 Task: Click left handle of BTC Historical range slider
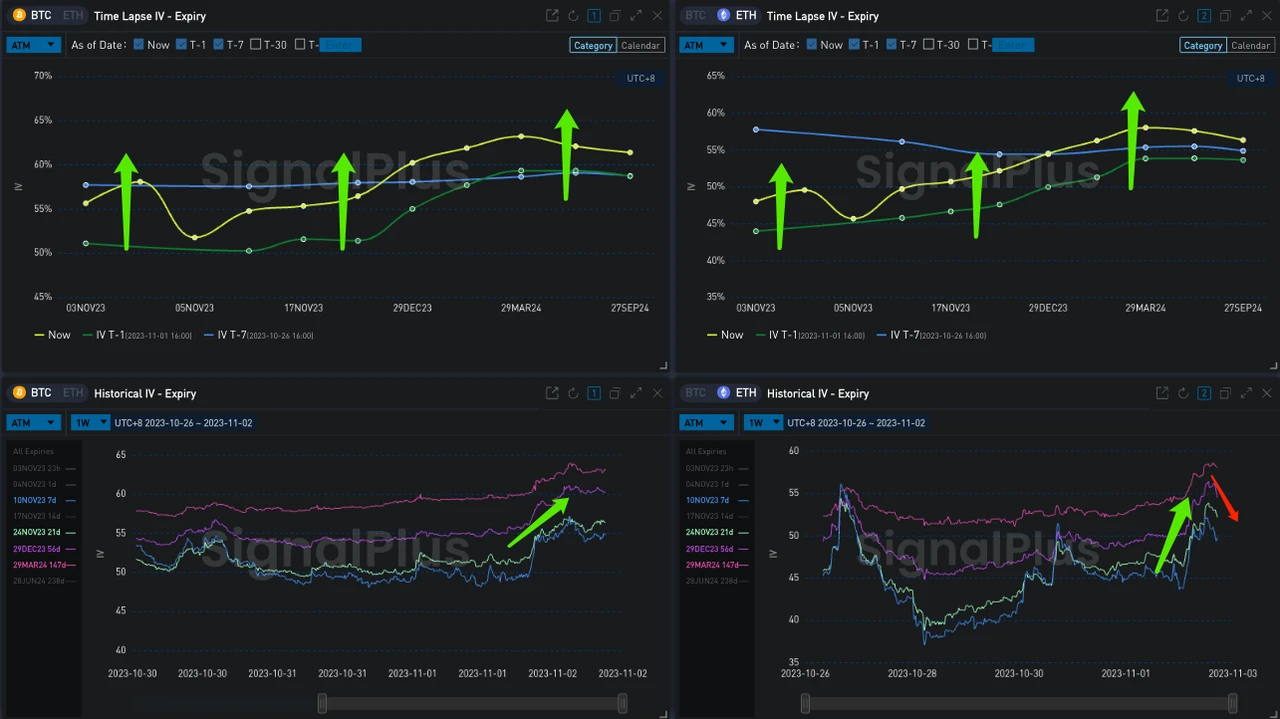(x=322, y=704)
